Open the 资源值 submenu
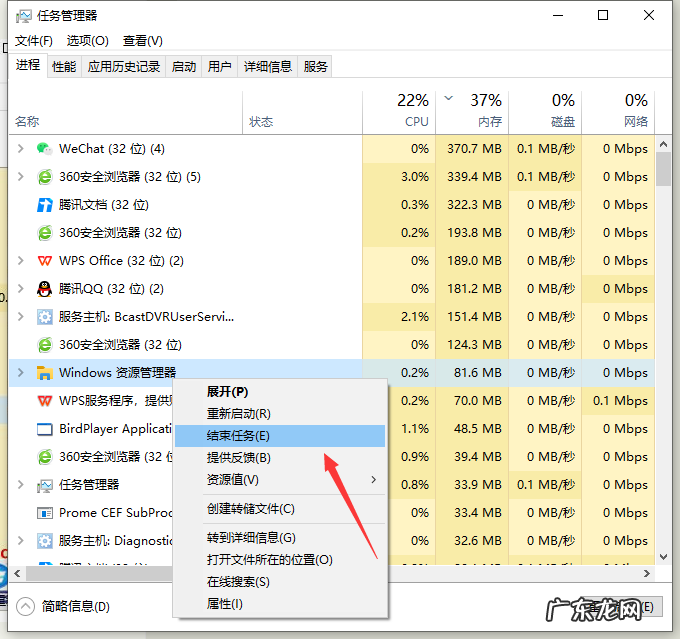The height and width of the screenshot is (639, 680). (280, 480)
